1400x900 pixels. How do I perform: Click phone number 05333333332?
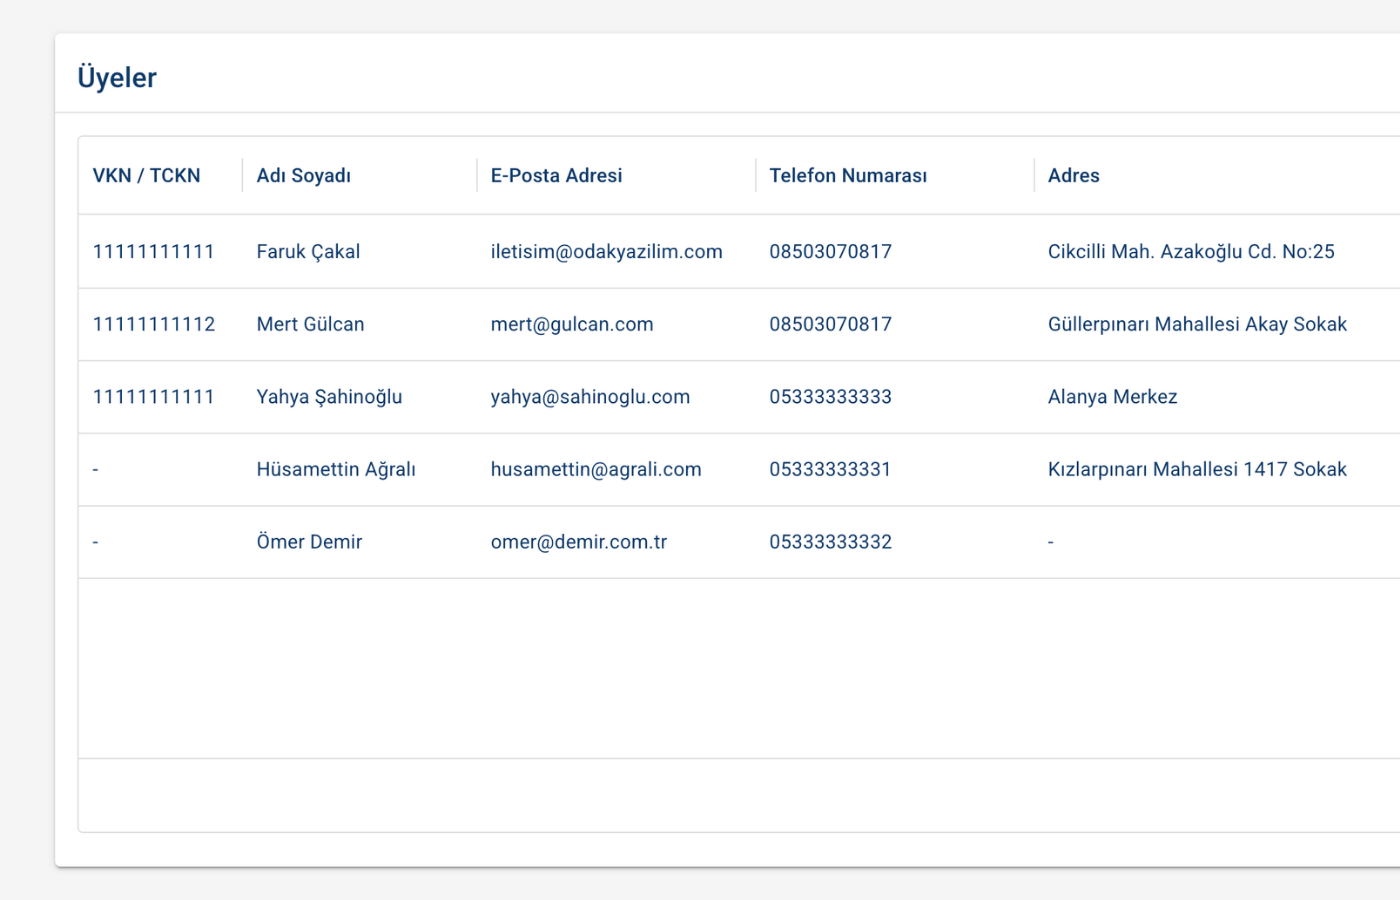(x=830, y=542)
